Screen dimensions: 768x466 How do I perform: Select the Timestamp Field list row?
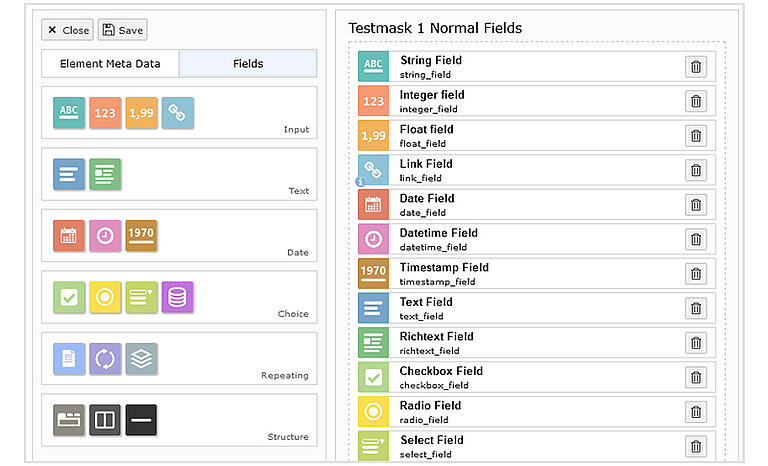[520, 273]
